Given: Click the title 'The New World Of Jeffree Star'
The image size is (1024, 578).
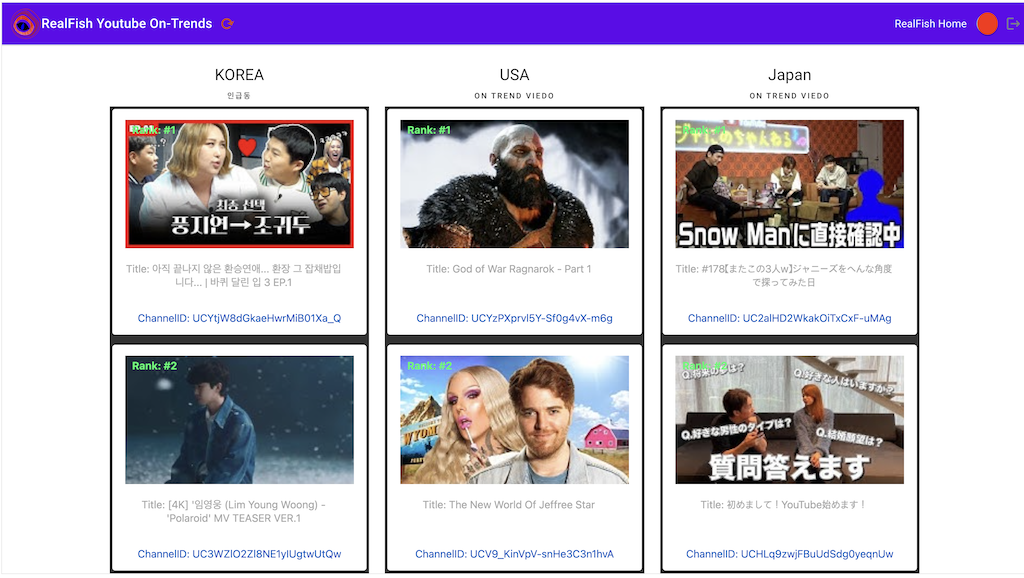Looking at the screenshot, I should point(509,505).
